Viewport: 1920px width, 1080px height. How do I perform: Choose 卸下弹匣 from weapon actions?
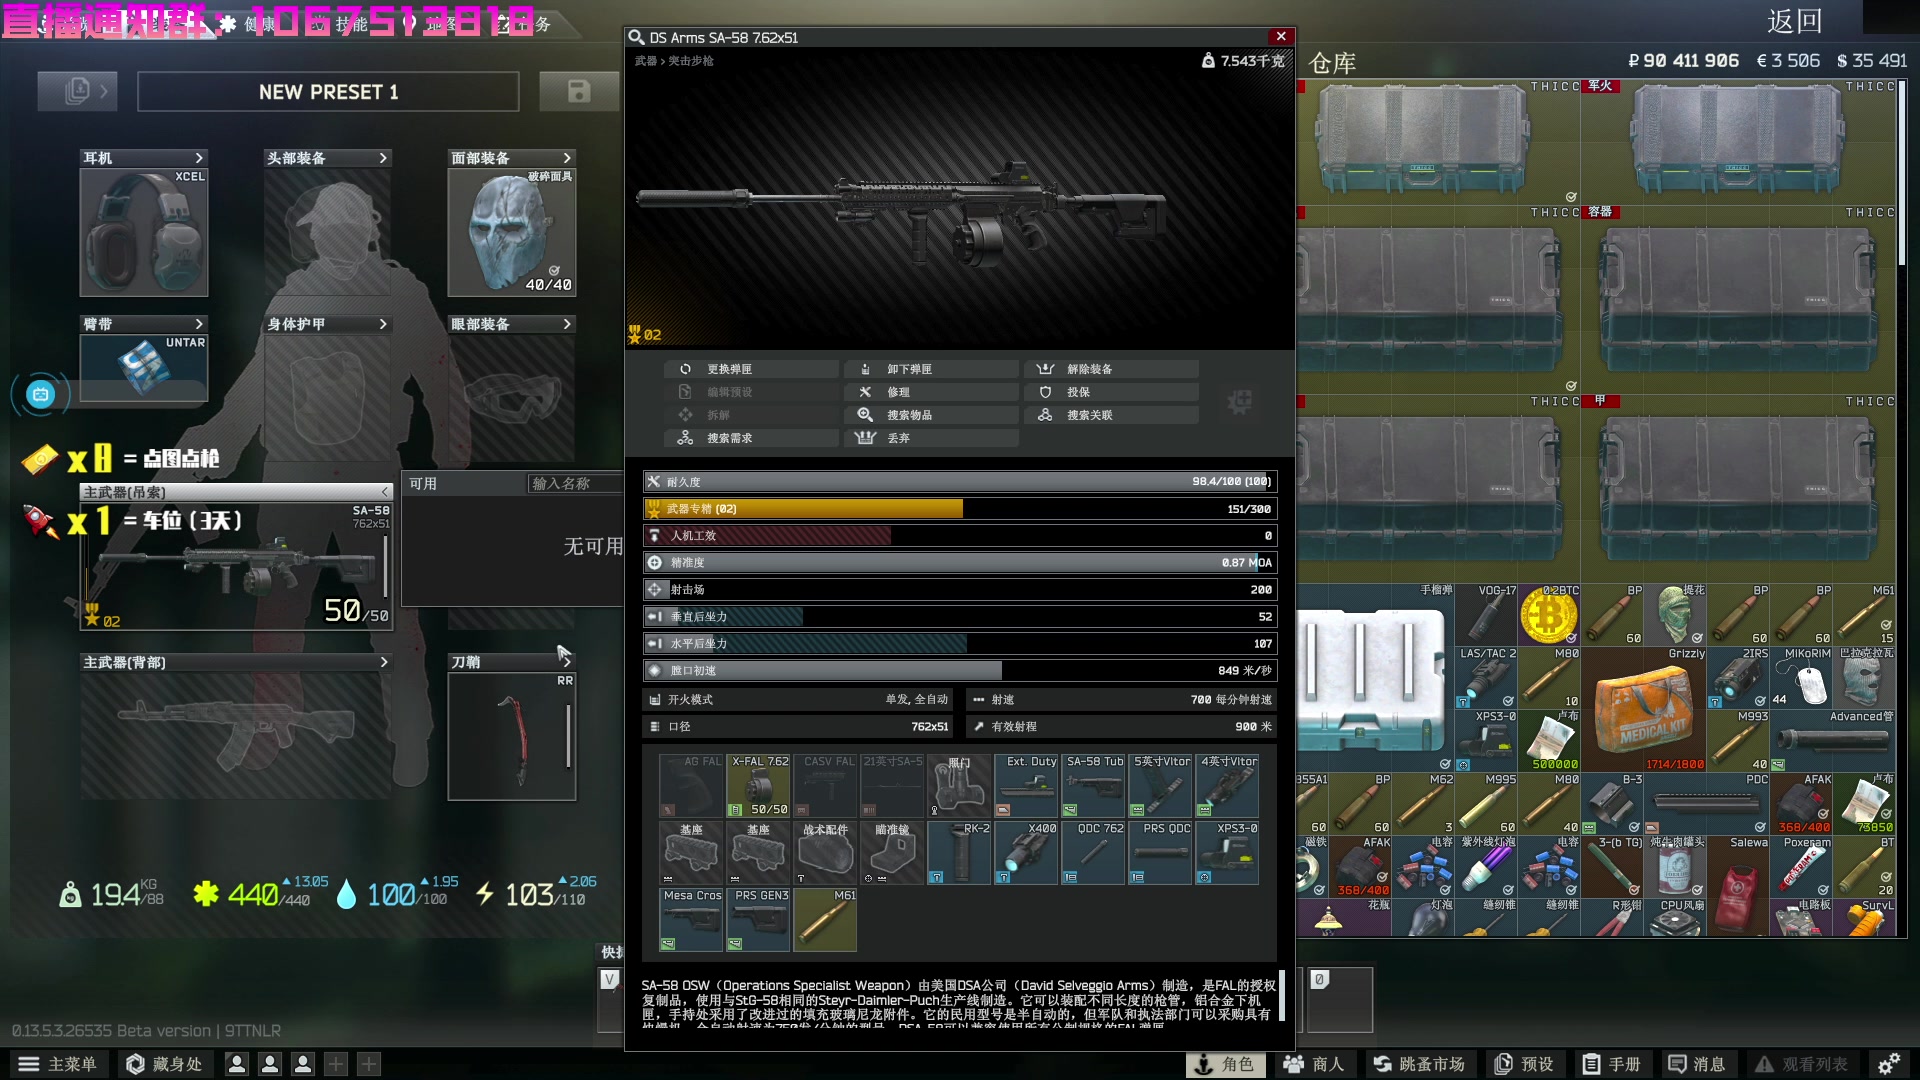(x=932, y=369)
